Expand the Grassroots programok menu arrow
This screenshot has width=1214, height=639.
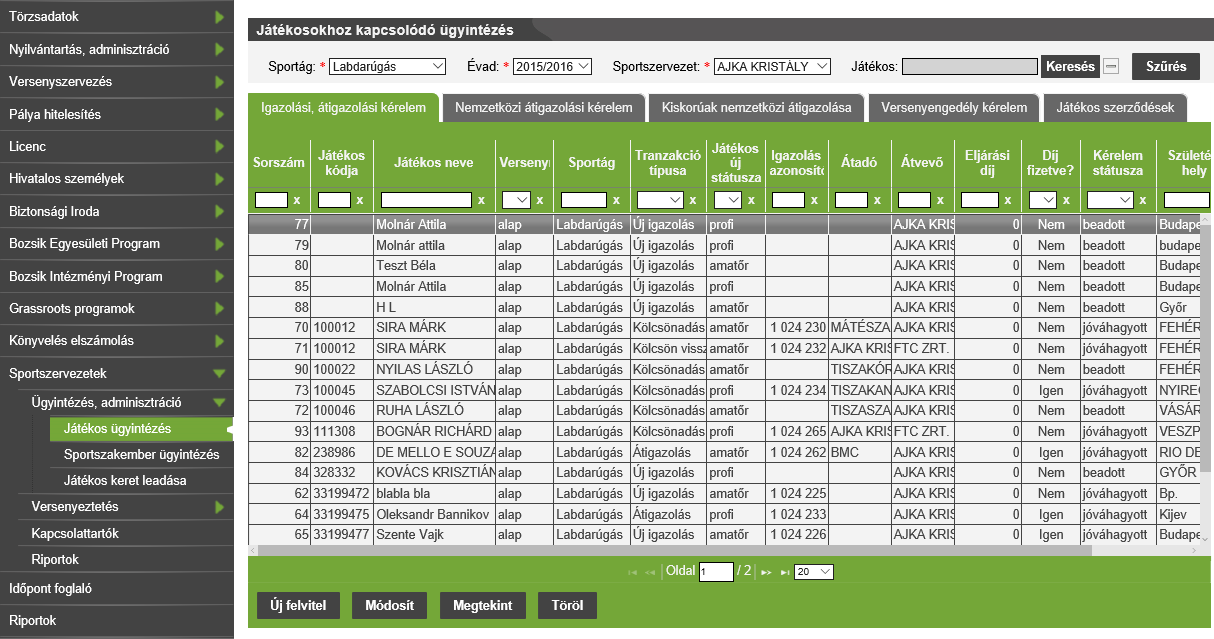219,309
